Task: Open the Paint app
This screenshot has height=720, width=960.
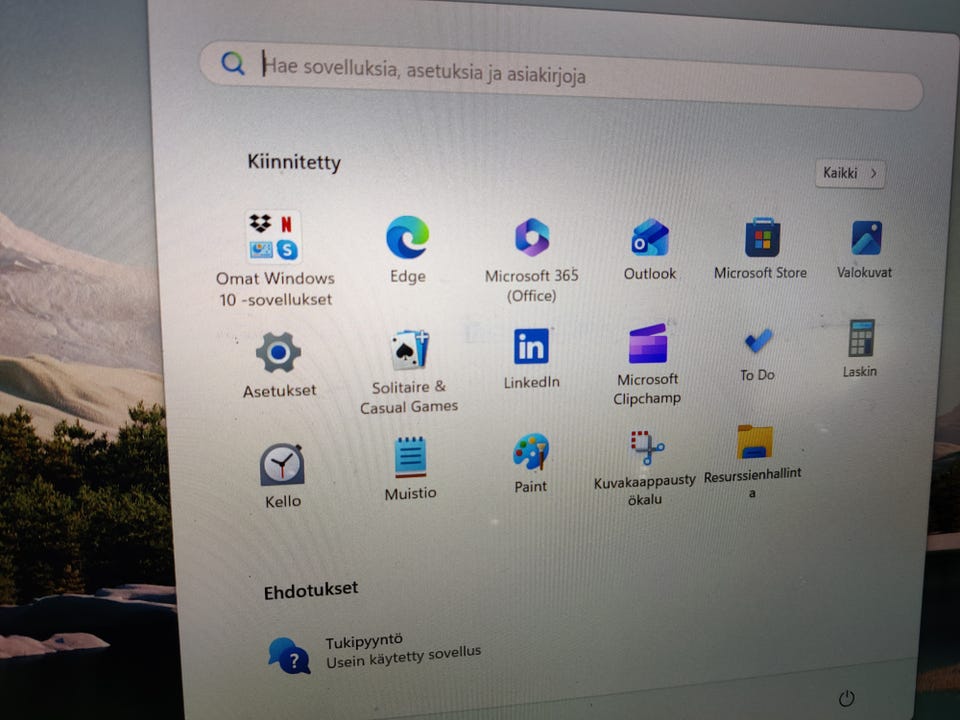Action: click(x=530, y=463)
